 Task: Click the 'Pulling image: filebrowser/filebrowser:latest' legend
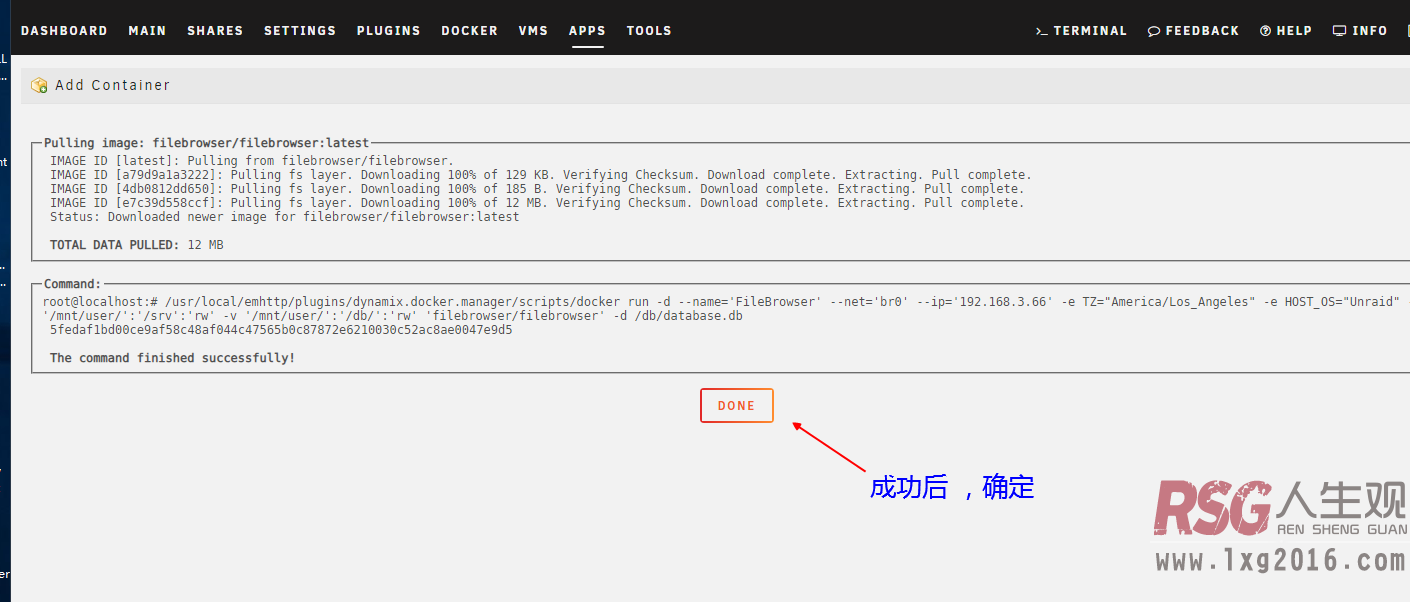point(206,143)
